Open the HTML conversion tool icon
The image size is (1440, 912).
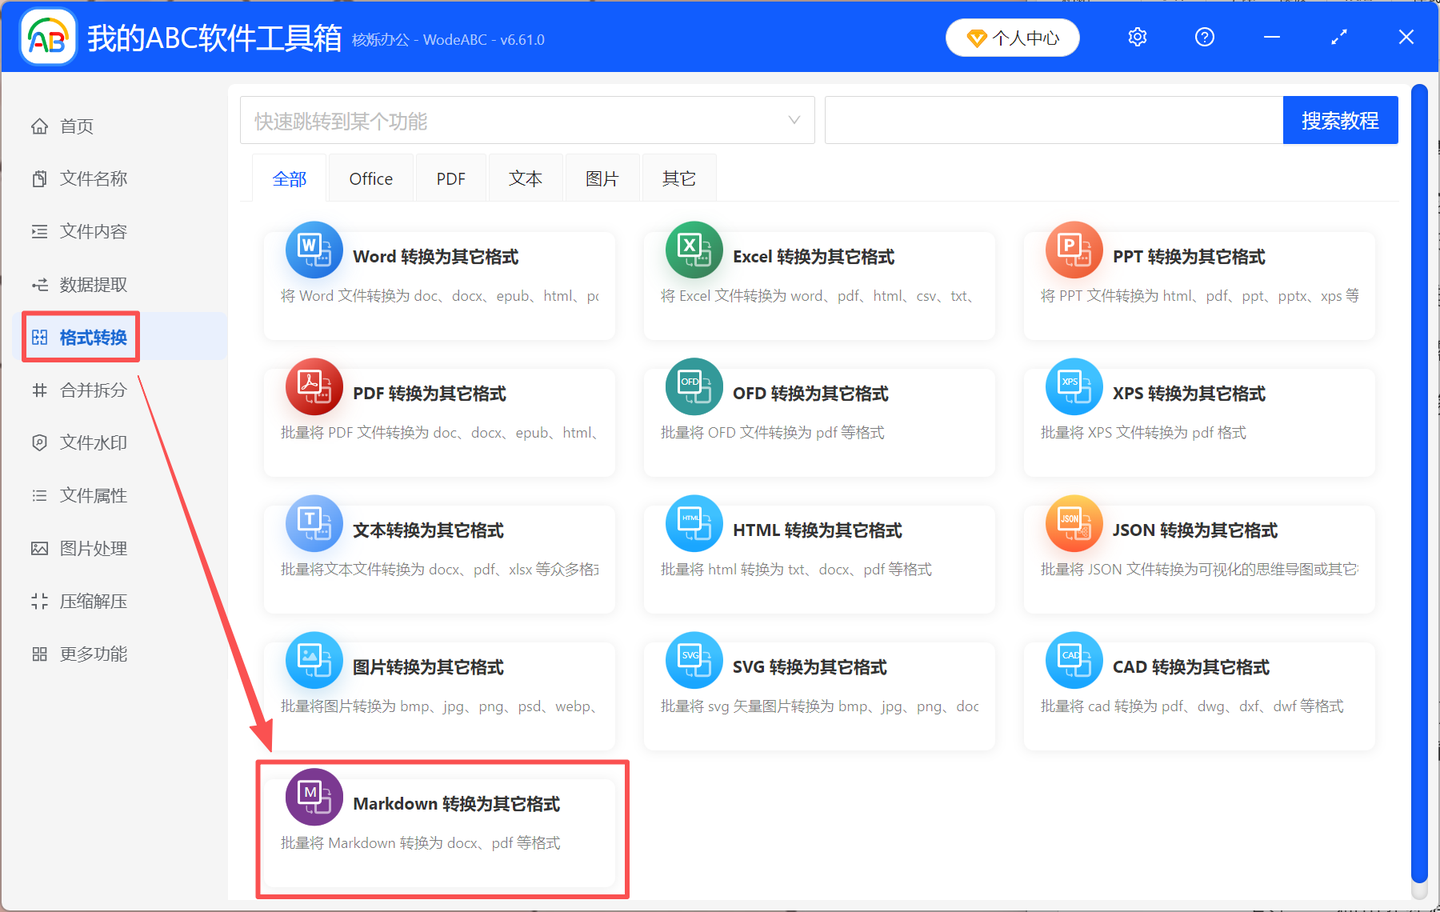pos(694,523)
